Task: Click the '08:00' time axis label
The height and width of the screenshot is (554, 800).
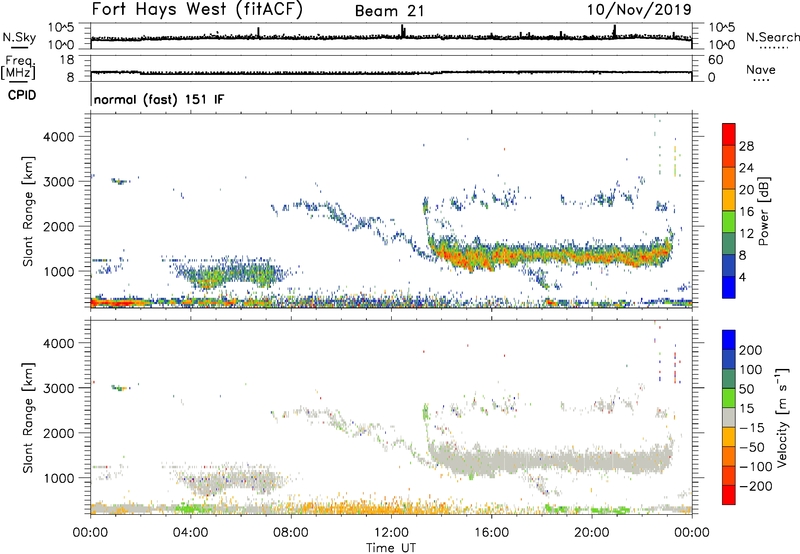Action: tap(291, 533)
